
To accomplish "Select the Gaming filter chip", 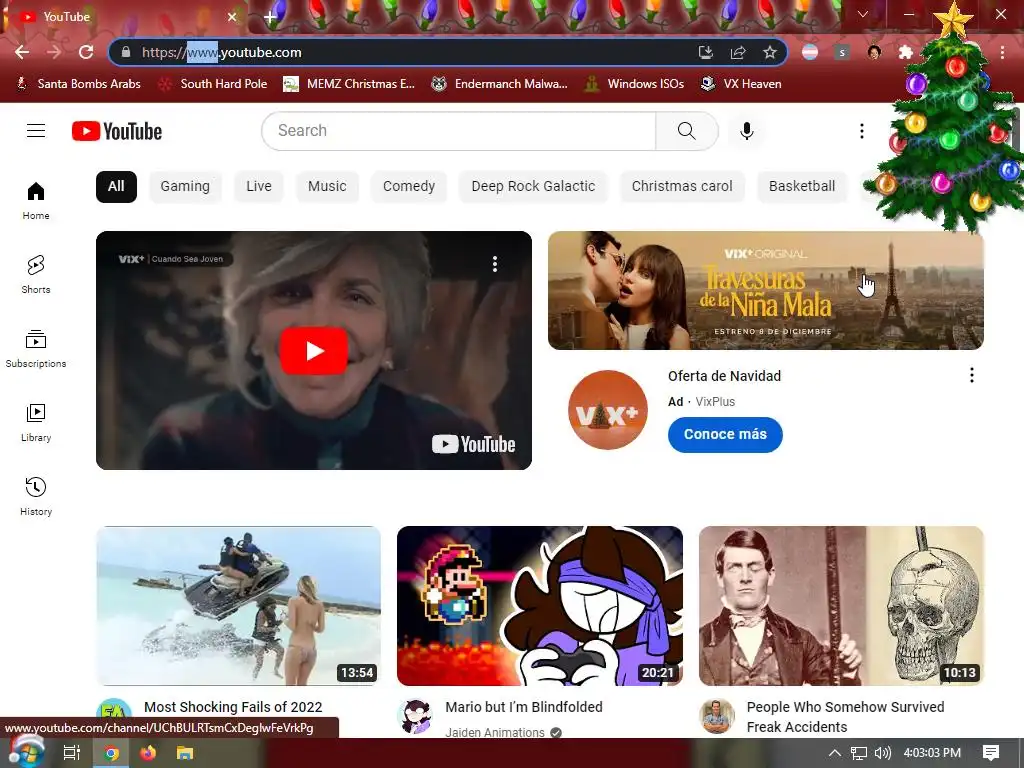I will (185, 186).
